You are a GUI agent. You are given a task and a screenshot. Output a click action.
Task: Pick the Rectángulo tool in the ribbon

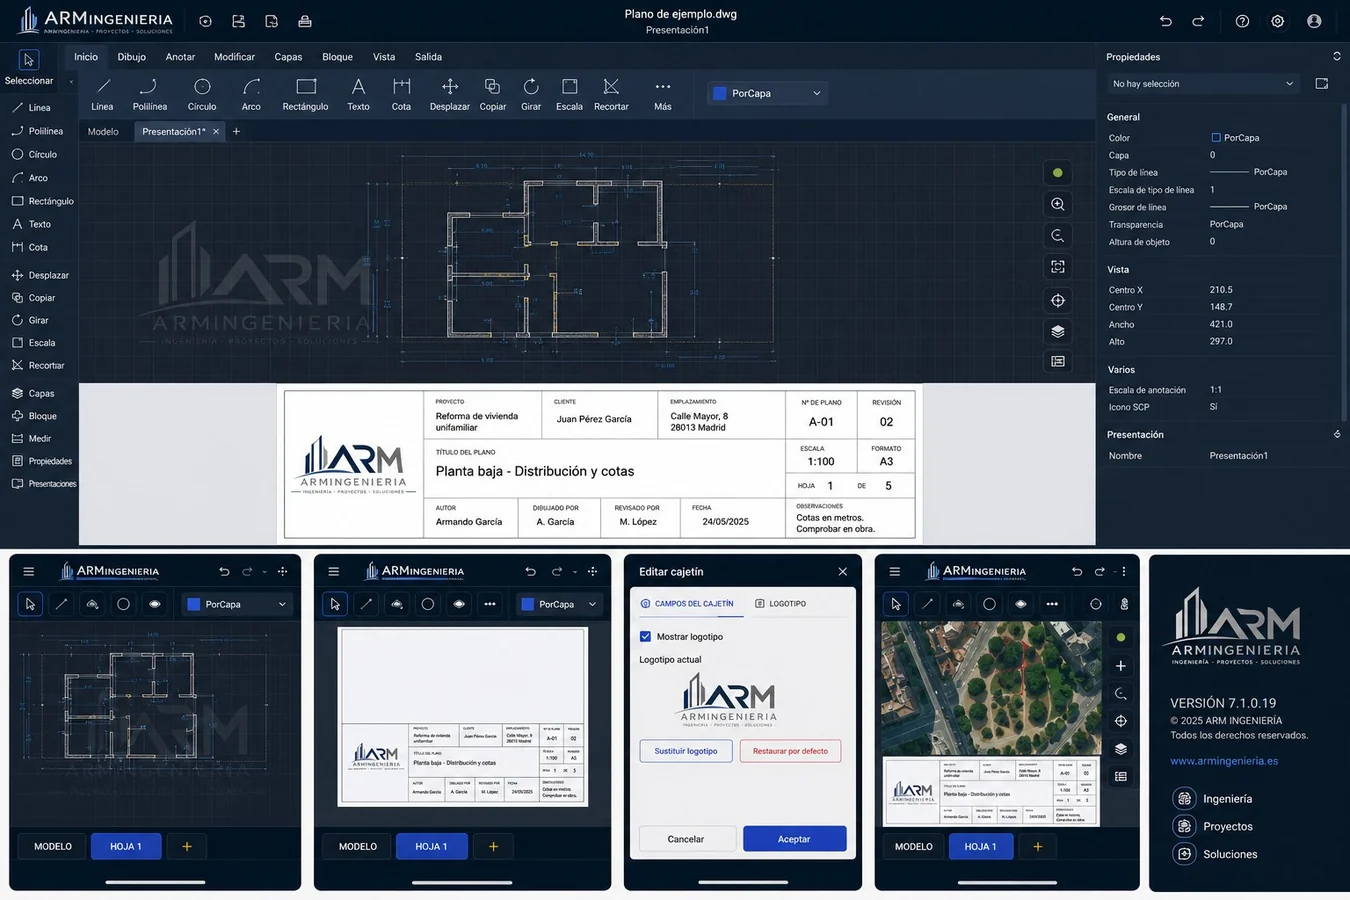(305, 94)
